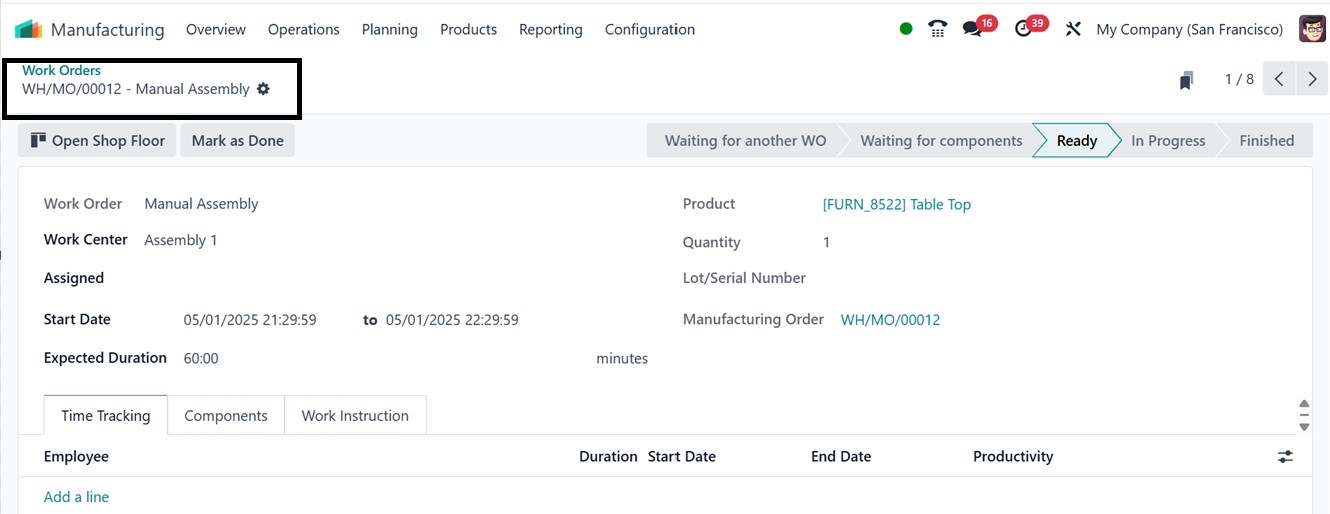Image resolution: width=1330 pixels, height=514 pixels.
Task: Go to the previous record arrow
Action: 1280,79
